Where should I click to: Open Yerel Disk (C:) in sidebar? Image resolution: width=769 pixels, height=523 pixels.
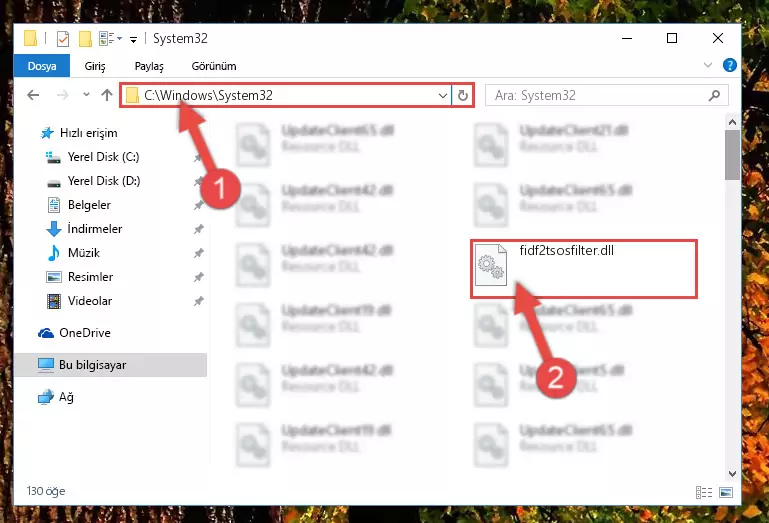point(103,157)
